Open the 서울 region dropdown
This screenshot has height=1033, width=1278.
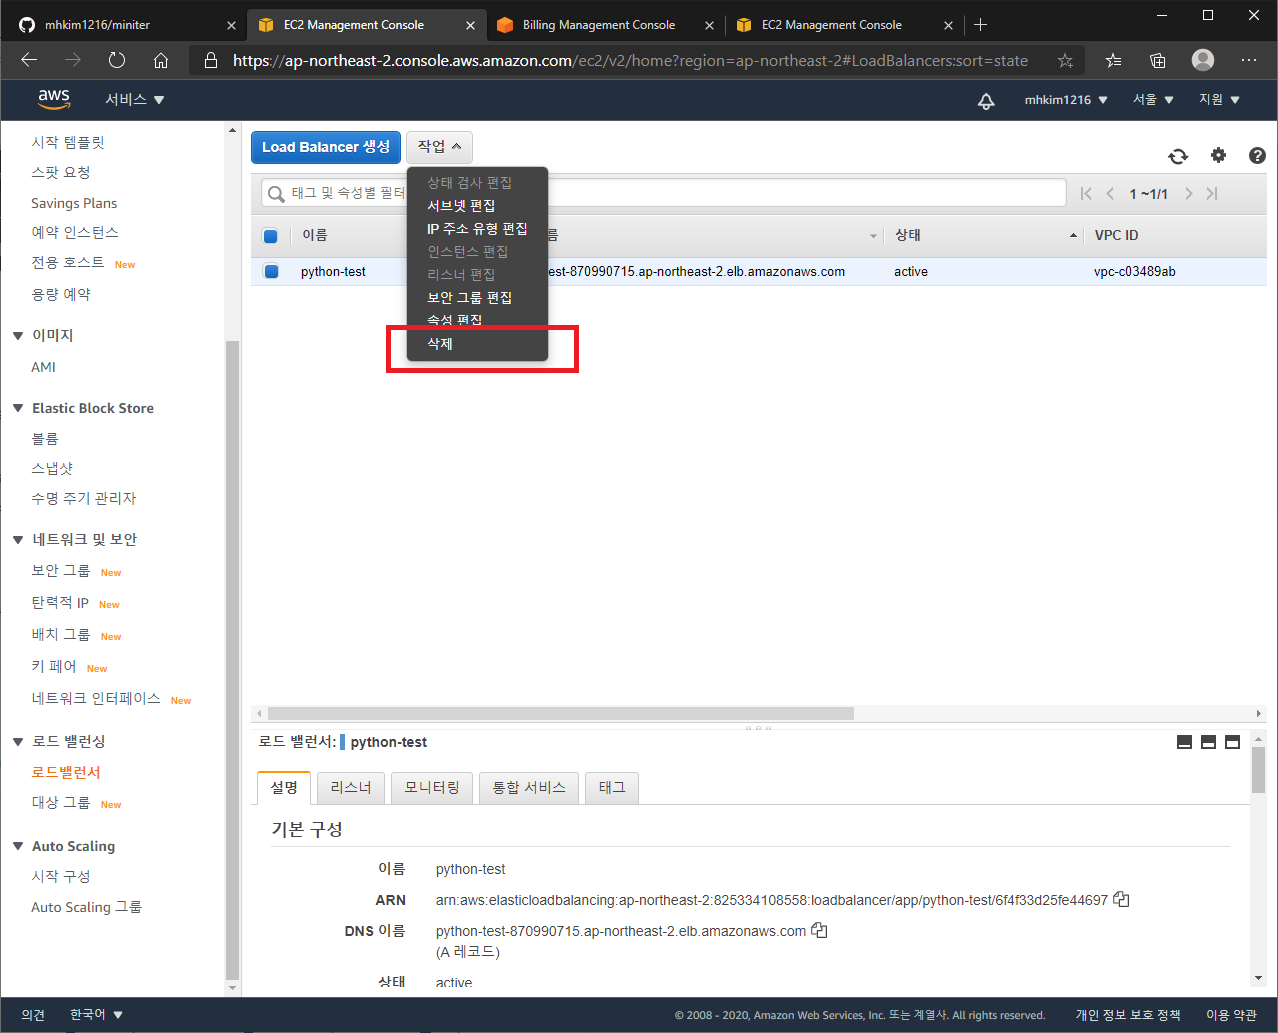(1153, 100)
